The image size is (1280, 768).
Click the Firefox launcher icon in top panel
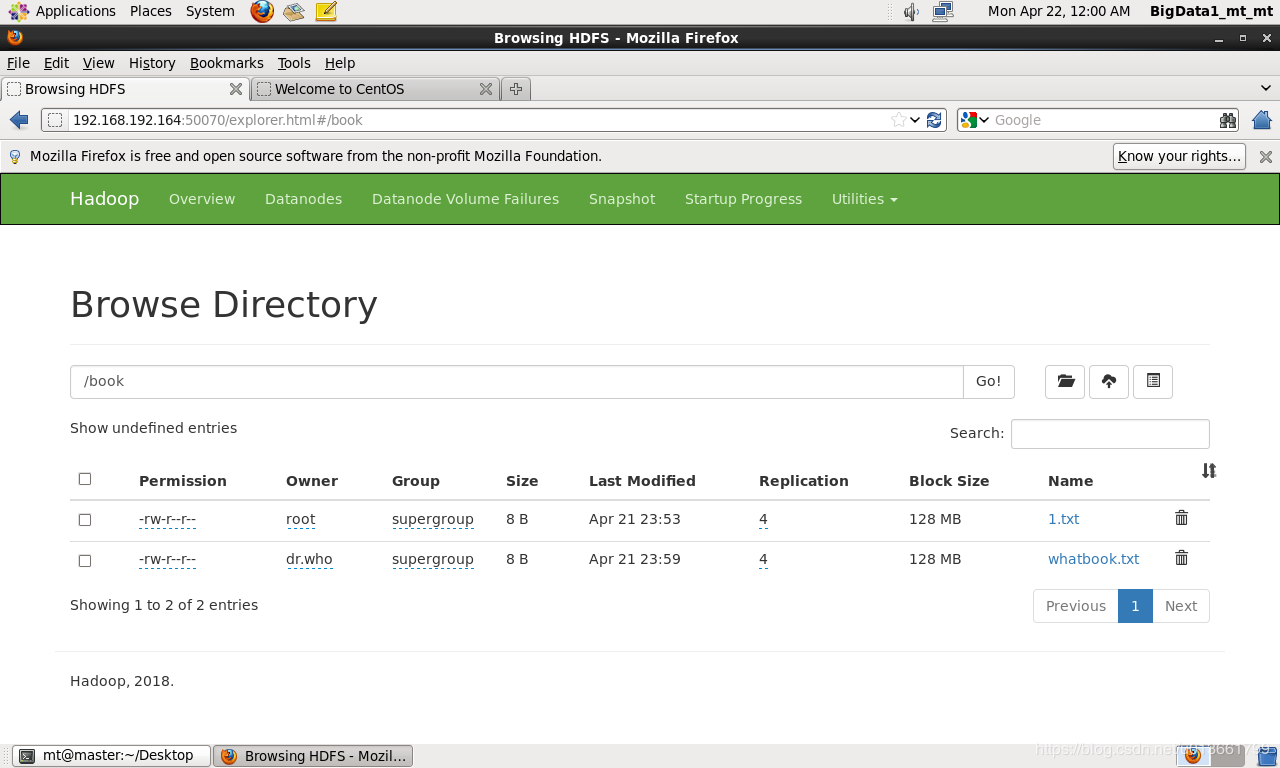tap(262, 11)
